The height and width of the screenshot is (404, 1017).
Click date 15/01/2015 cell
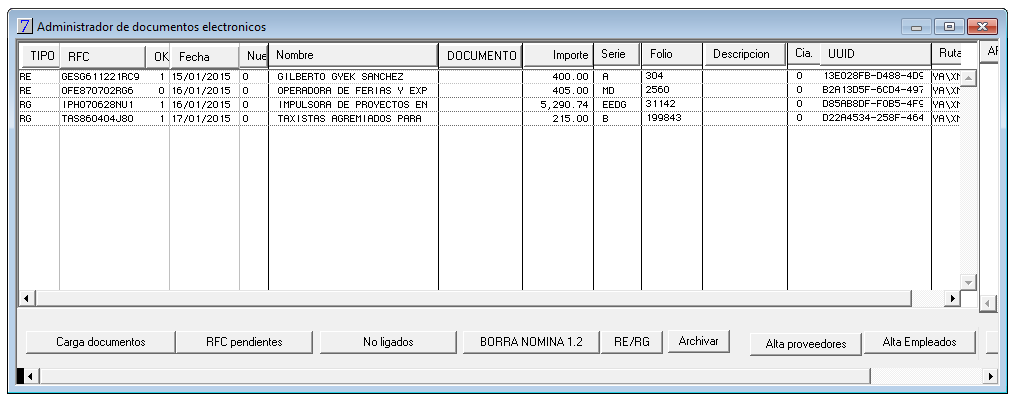pyautogui.click(x=201, y=77)
